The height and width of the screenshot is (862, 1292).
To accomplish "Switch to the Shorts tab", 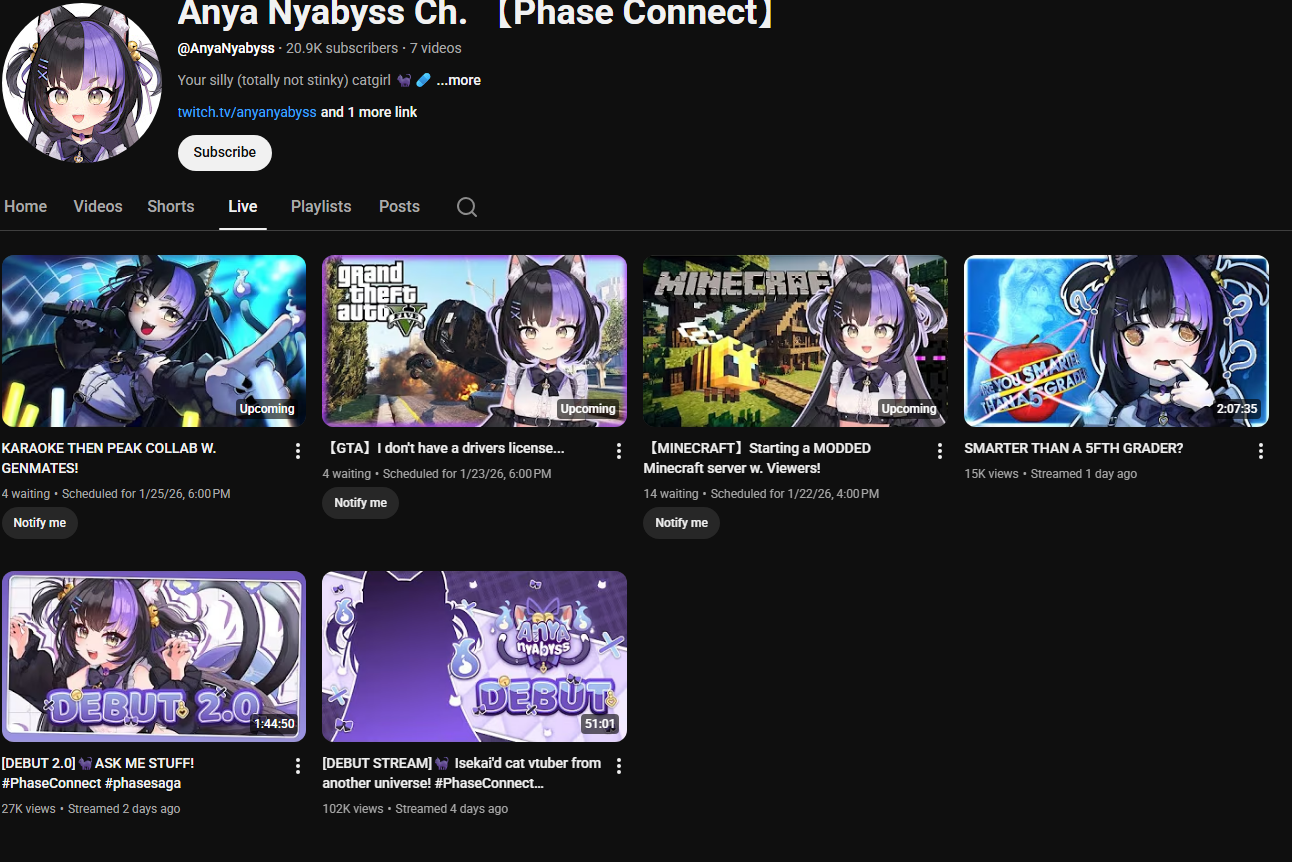I will tap(171, 206).
